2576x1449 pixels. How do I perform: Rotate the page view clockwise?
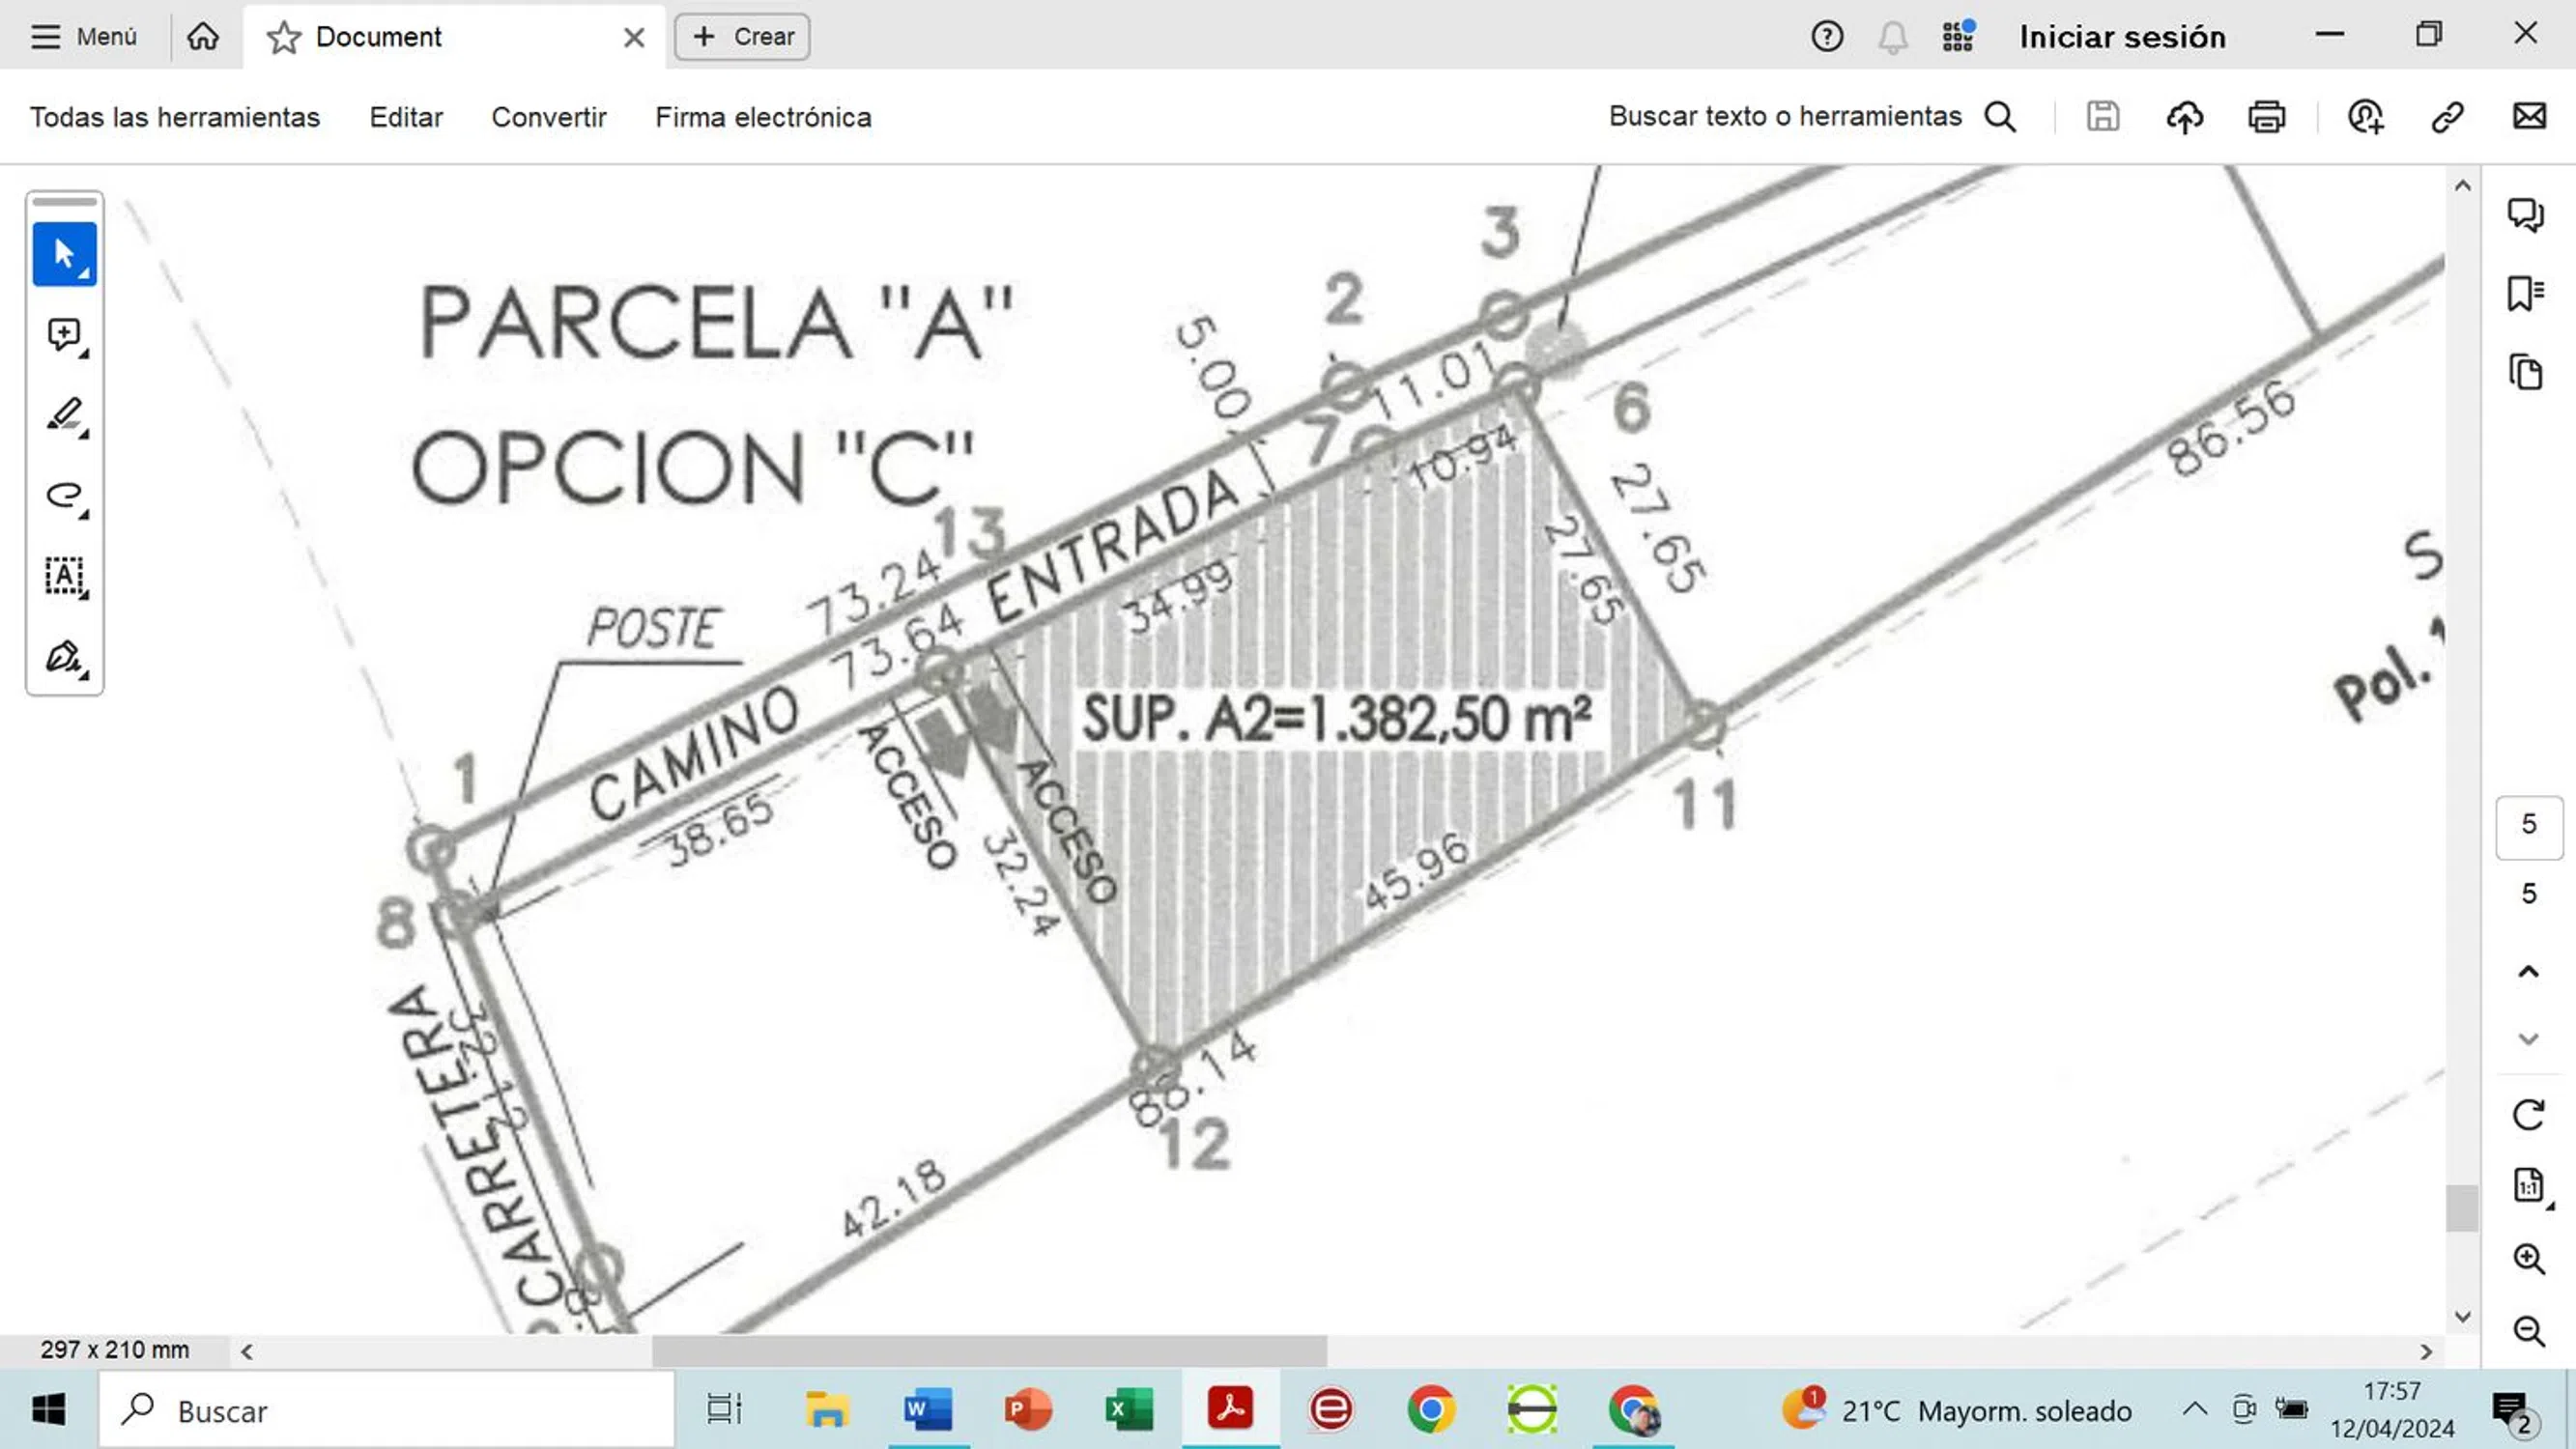(x=2528, y=1114)
